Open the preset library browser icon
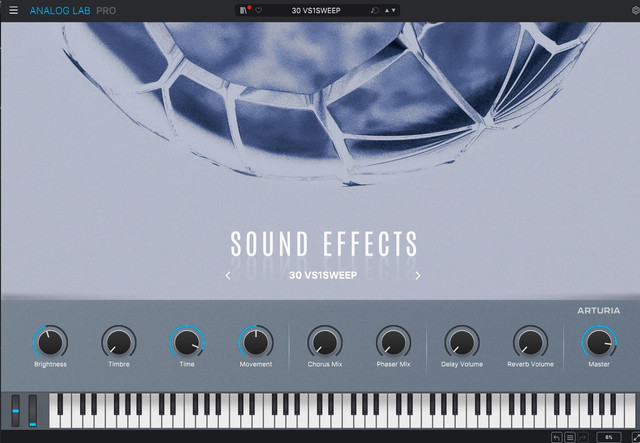640x443 pixels. click(x=243, y=10)
